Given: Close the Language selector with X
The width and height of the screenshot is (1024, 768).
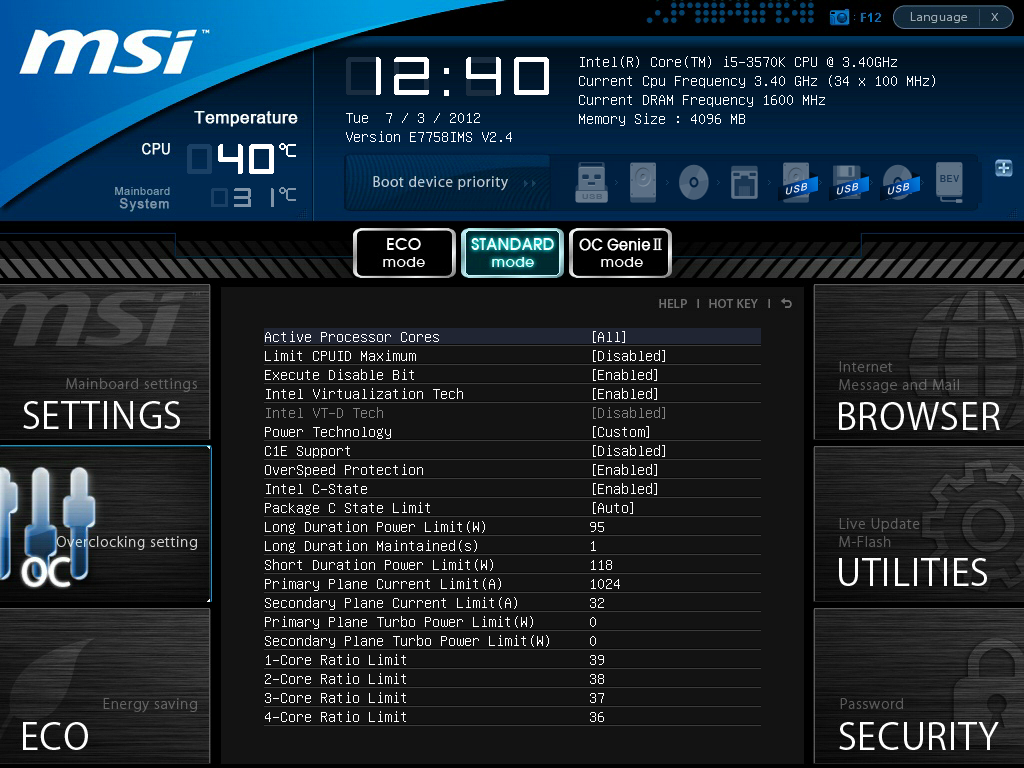Looking at the screenshot, I should (x=995, y=17).
